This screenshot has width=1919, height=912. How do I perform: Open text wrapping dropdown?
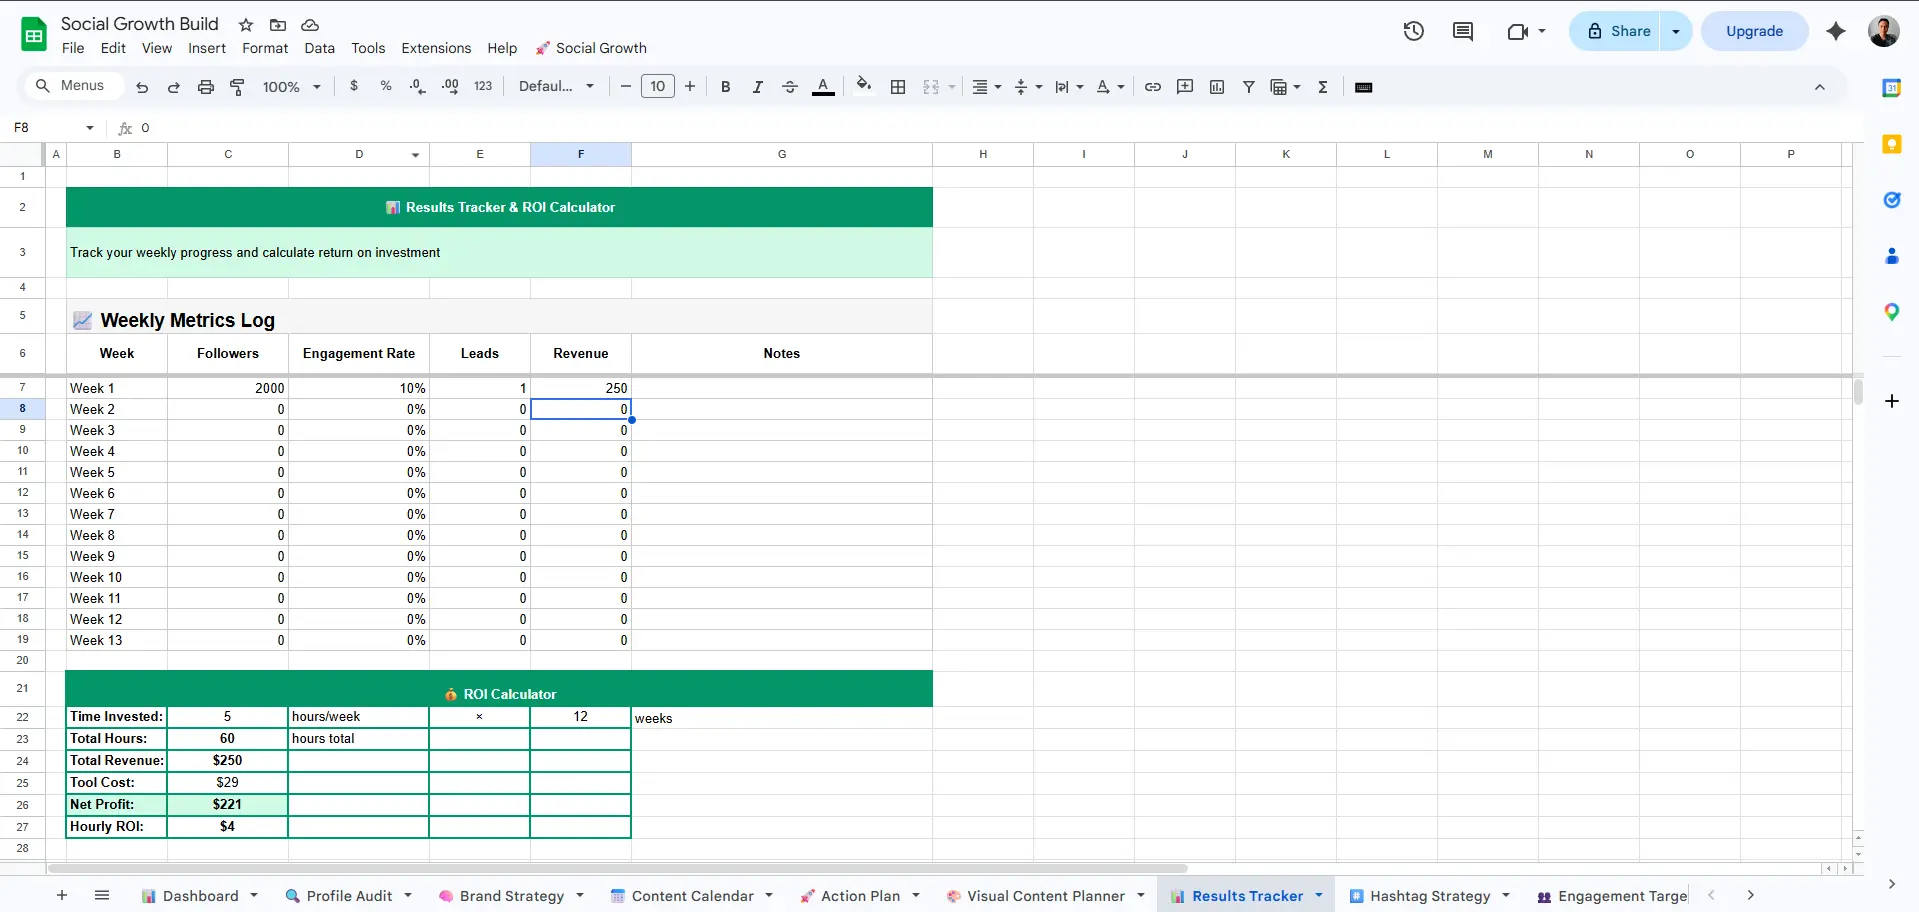(1069, 87)
